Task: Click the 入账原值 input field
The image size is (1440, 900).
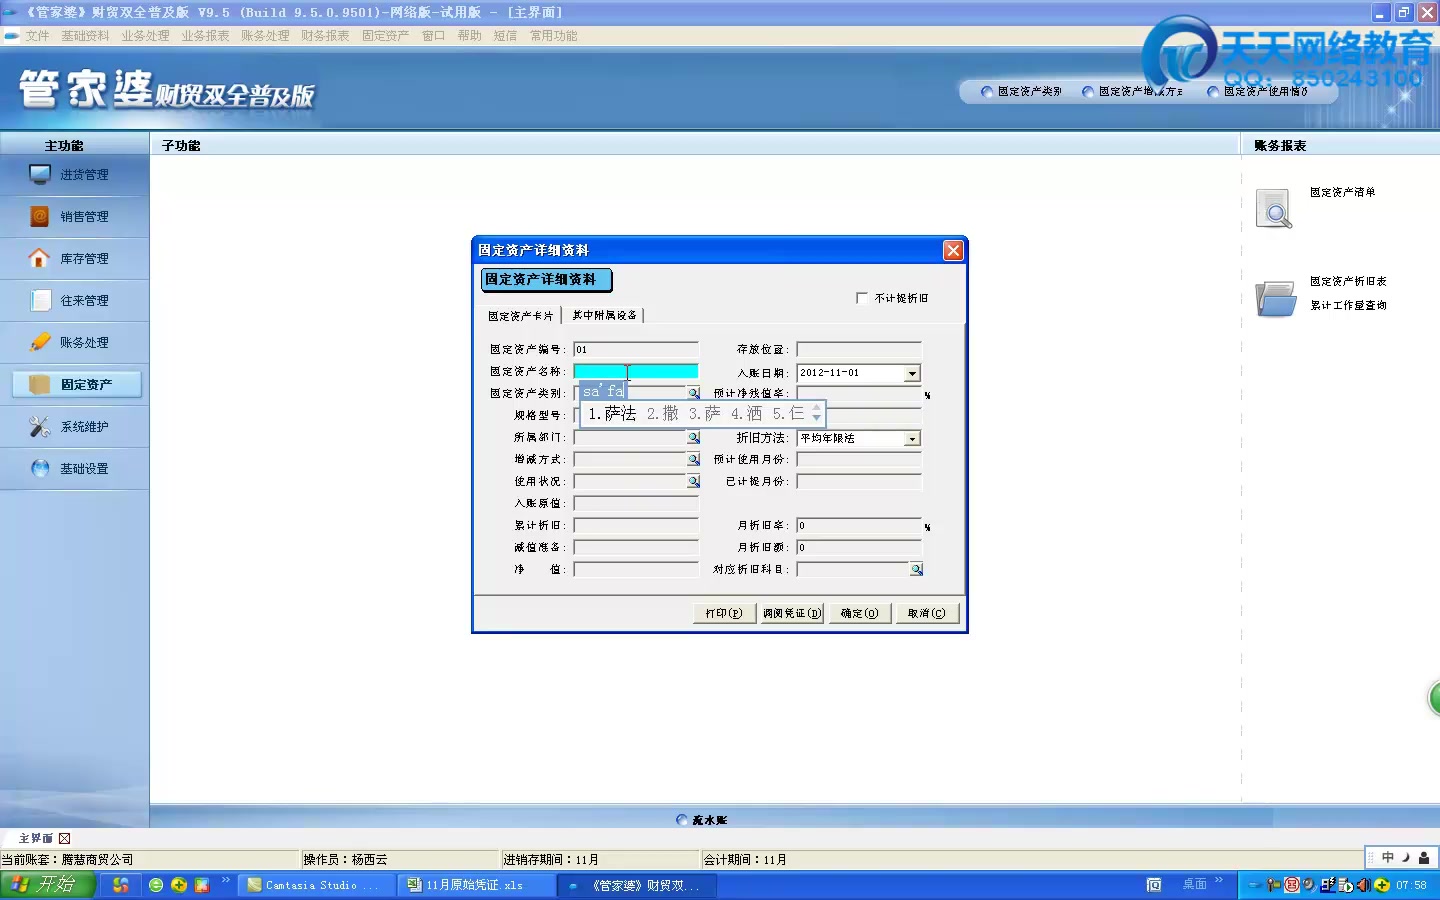Action: click(x=636, y=504)
